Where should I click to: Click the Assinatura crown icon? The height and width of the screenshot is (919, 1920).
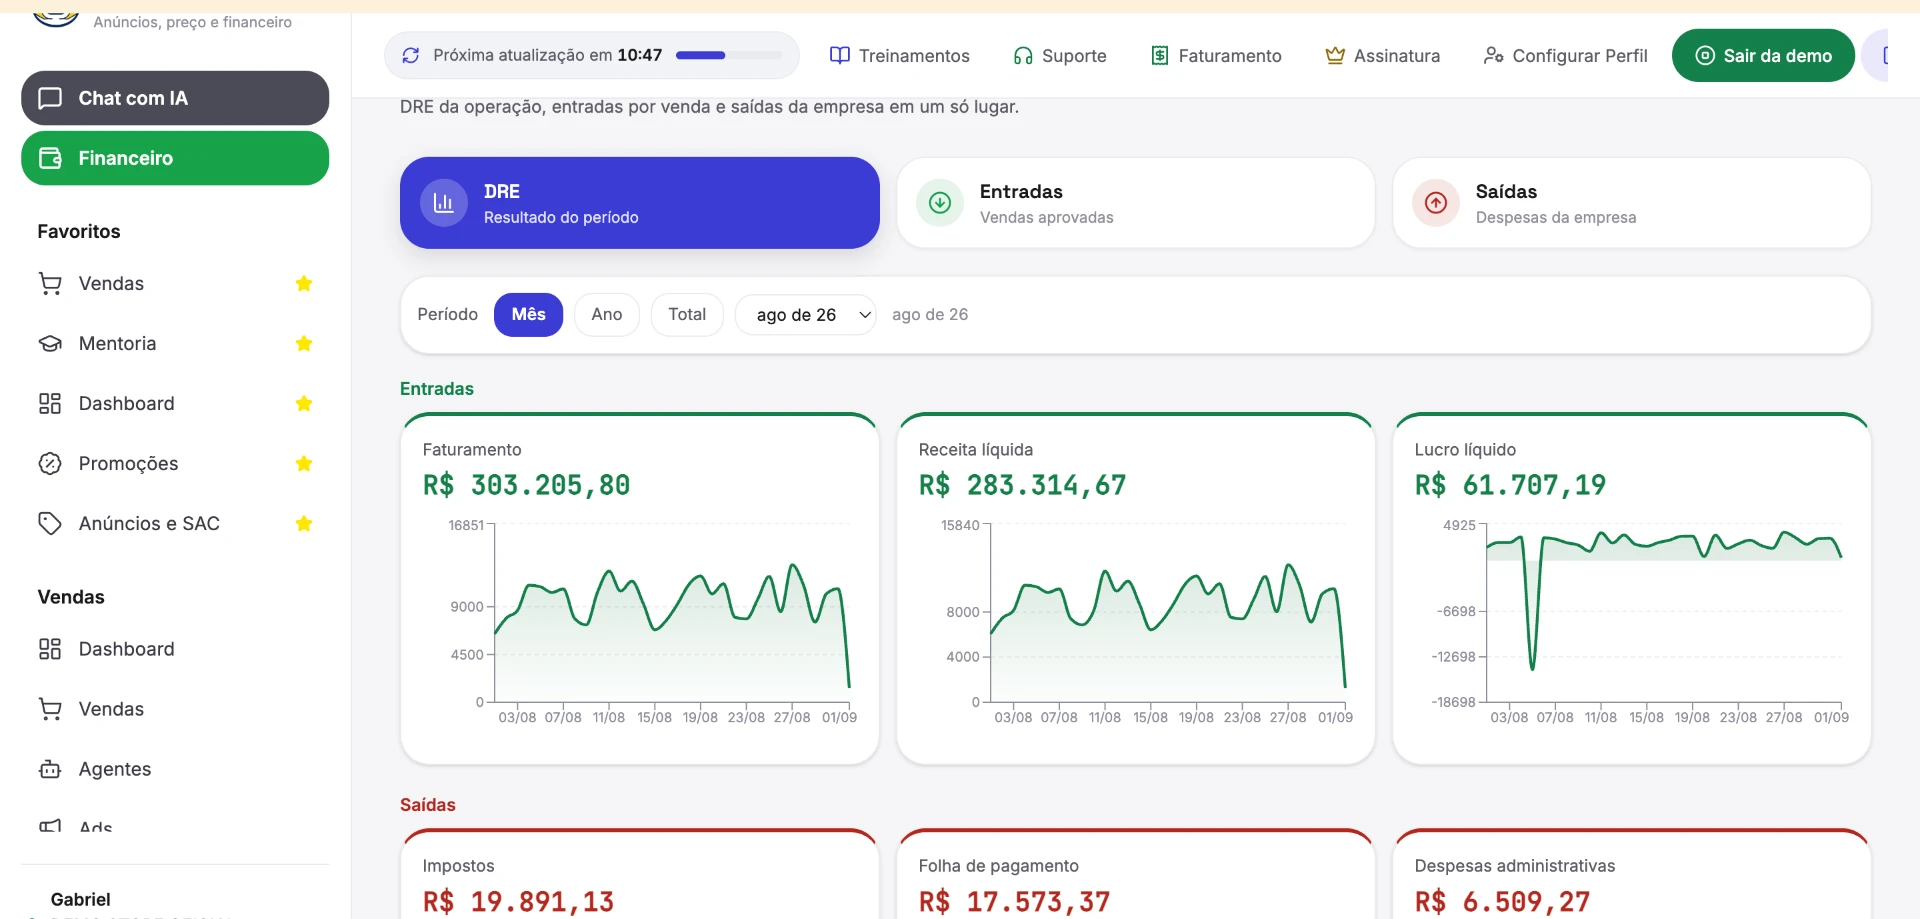coord(1335,56)
